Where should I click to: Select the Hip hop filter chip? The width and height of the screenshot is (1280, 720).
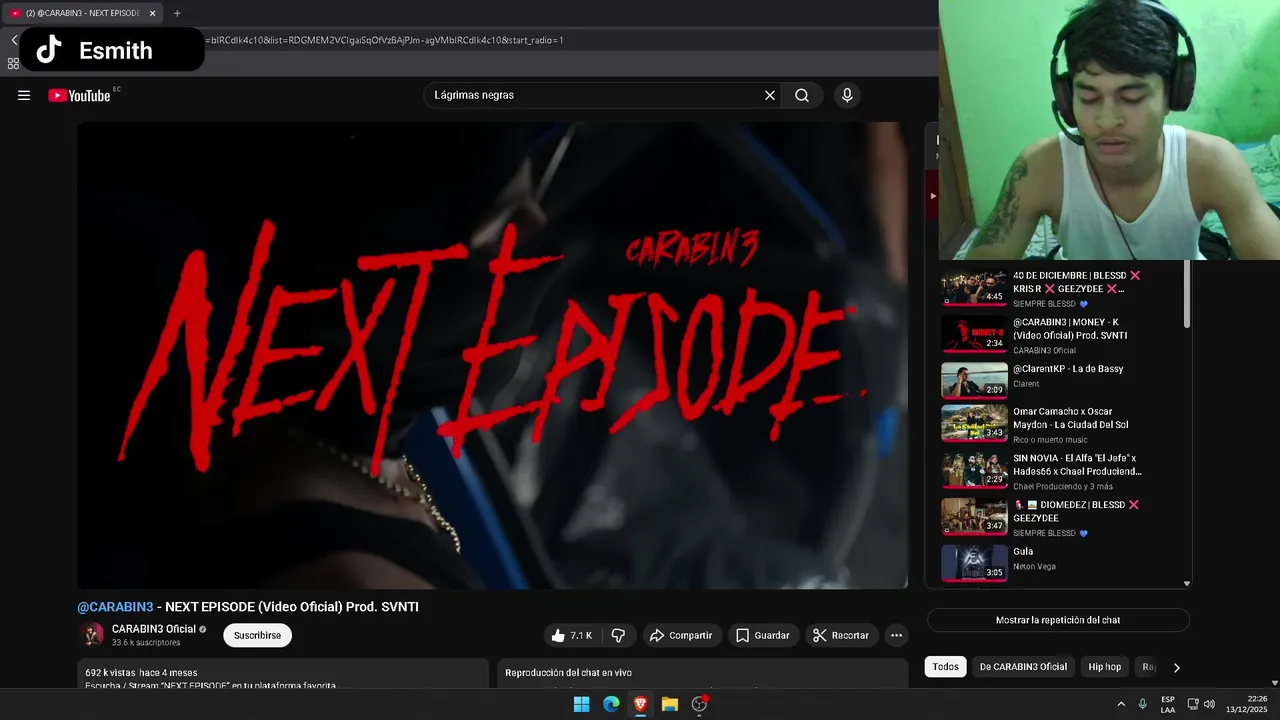click(x=1104, y=667)
